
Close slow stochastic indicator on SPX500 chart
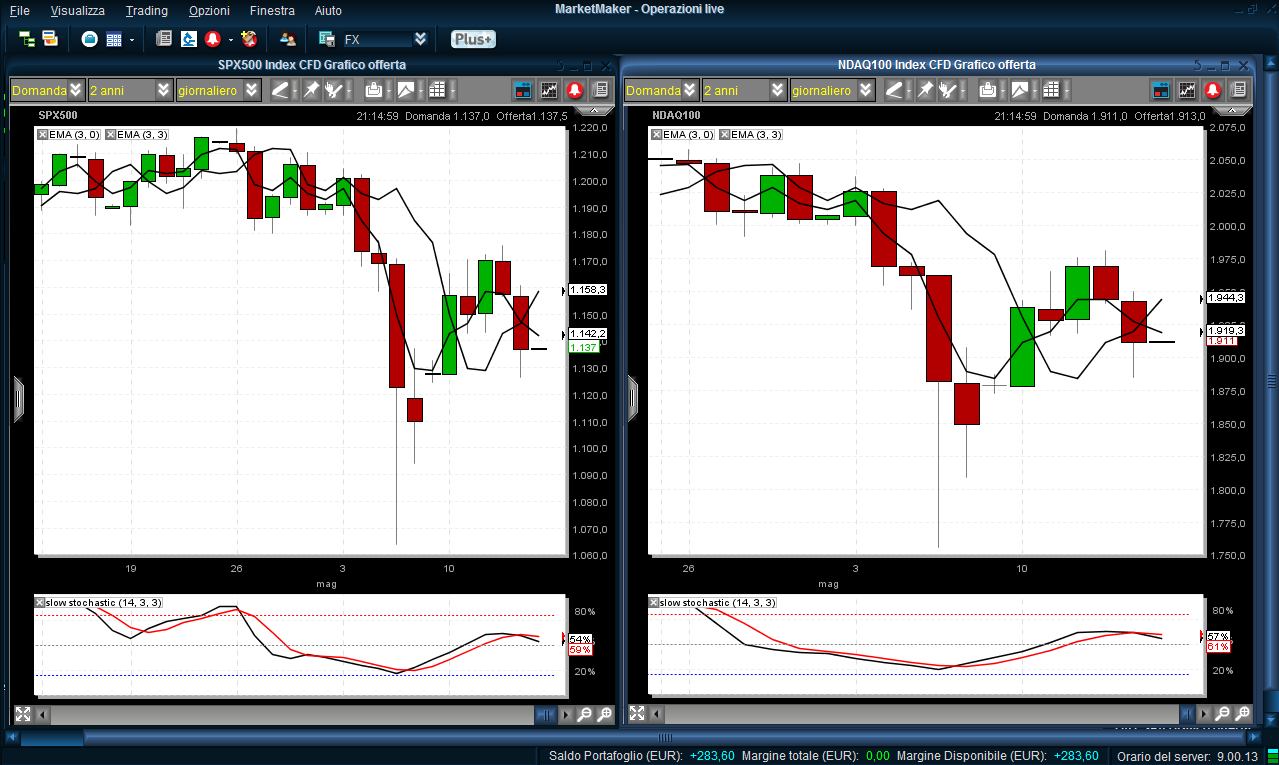(40, 602)
